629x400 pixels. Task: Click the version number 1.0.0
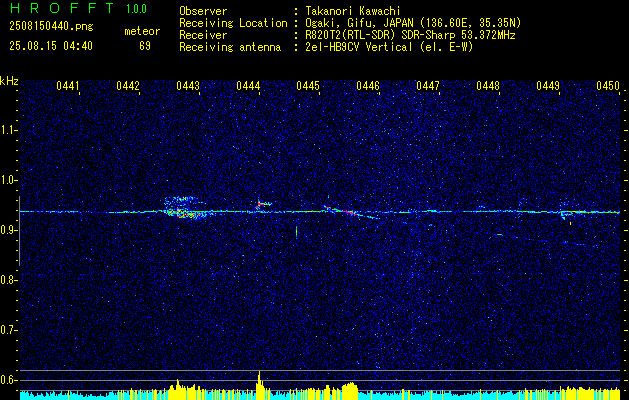click(x=136, y=9)
